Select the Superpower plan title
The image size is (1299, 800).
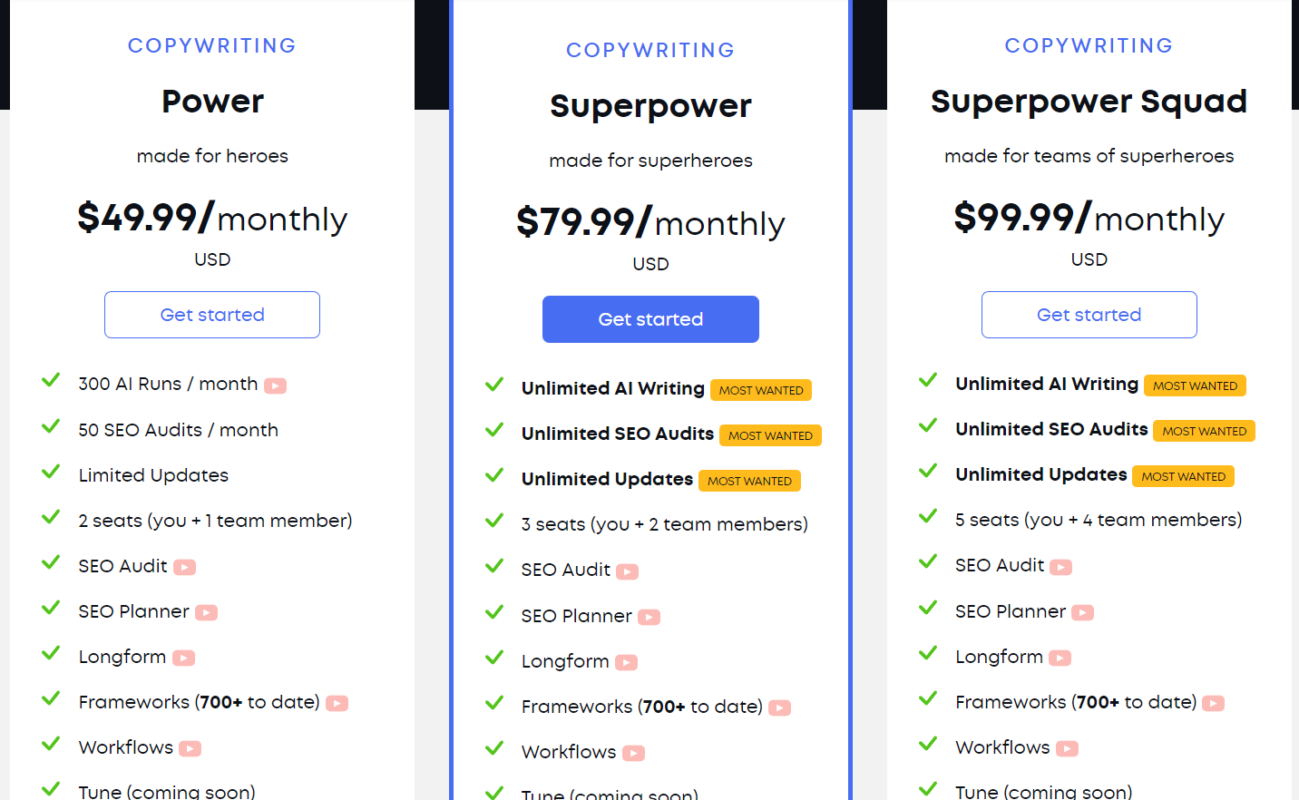click(x=651, y=106)
